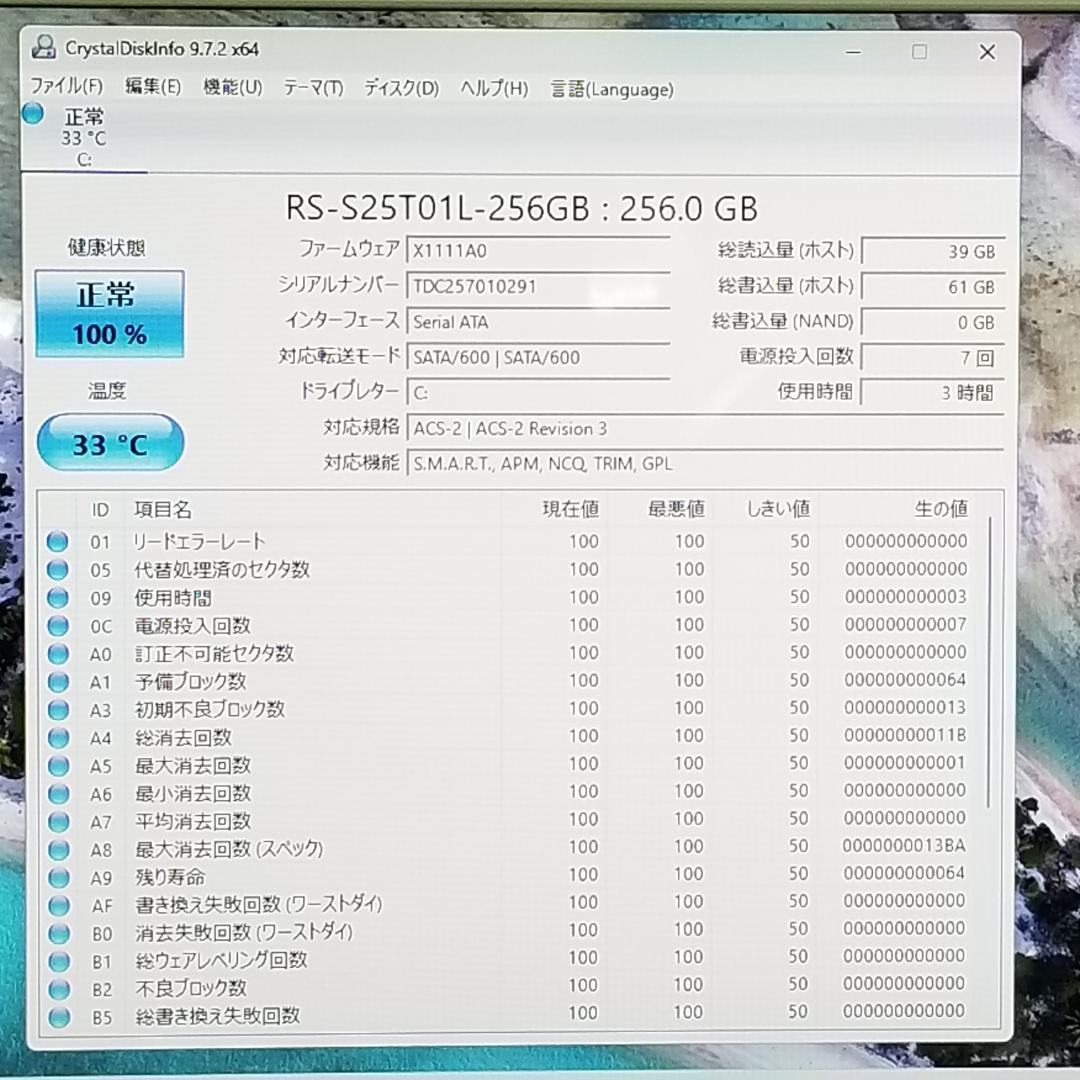1080x1080 pixels.
Task: Open the ディスク(D) menu
Action: click(401, 88)
